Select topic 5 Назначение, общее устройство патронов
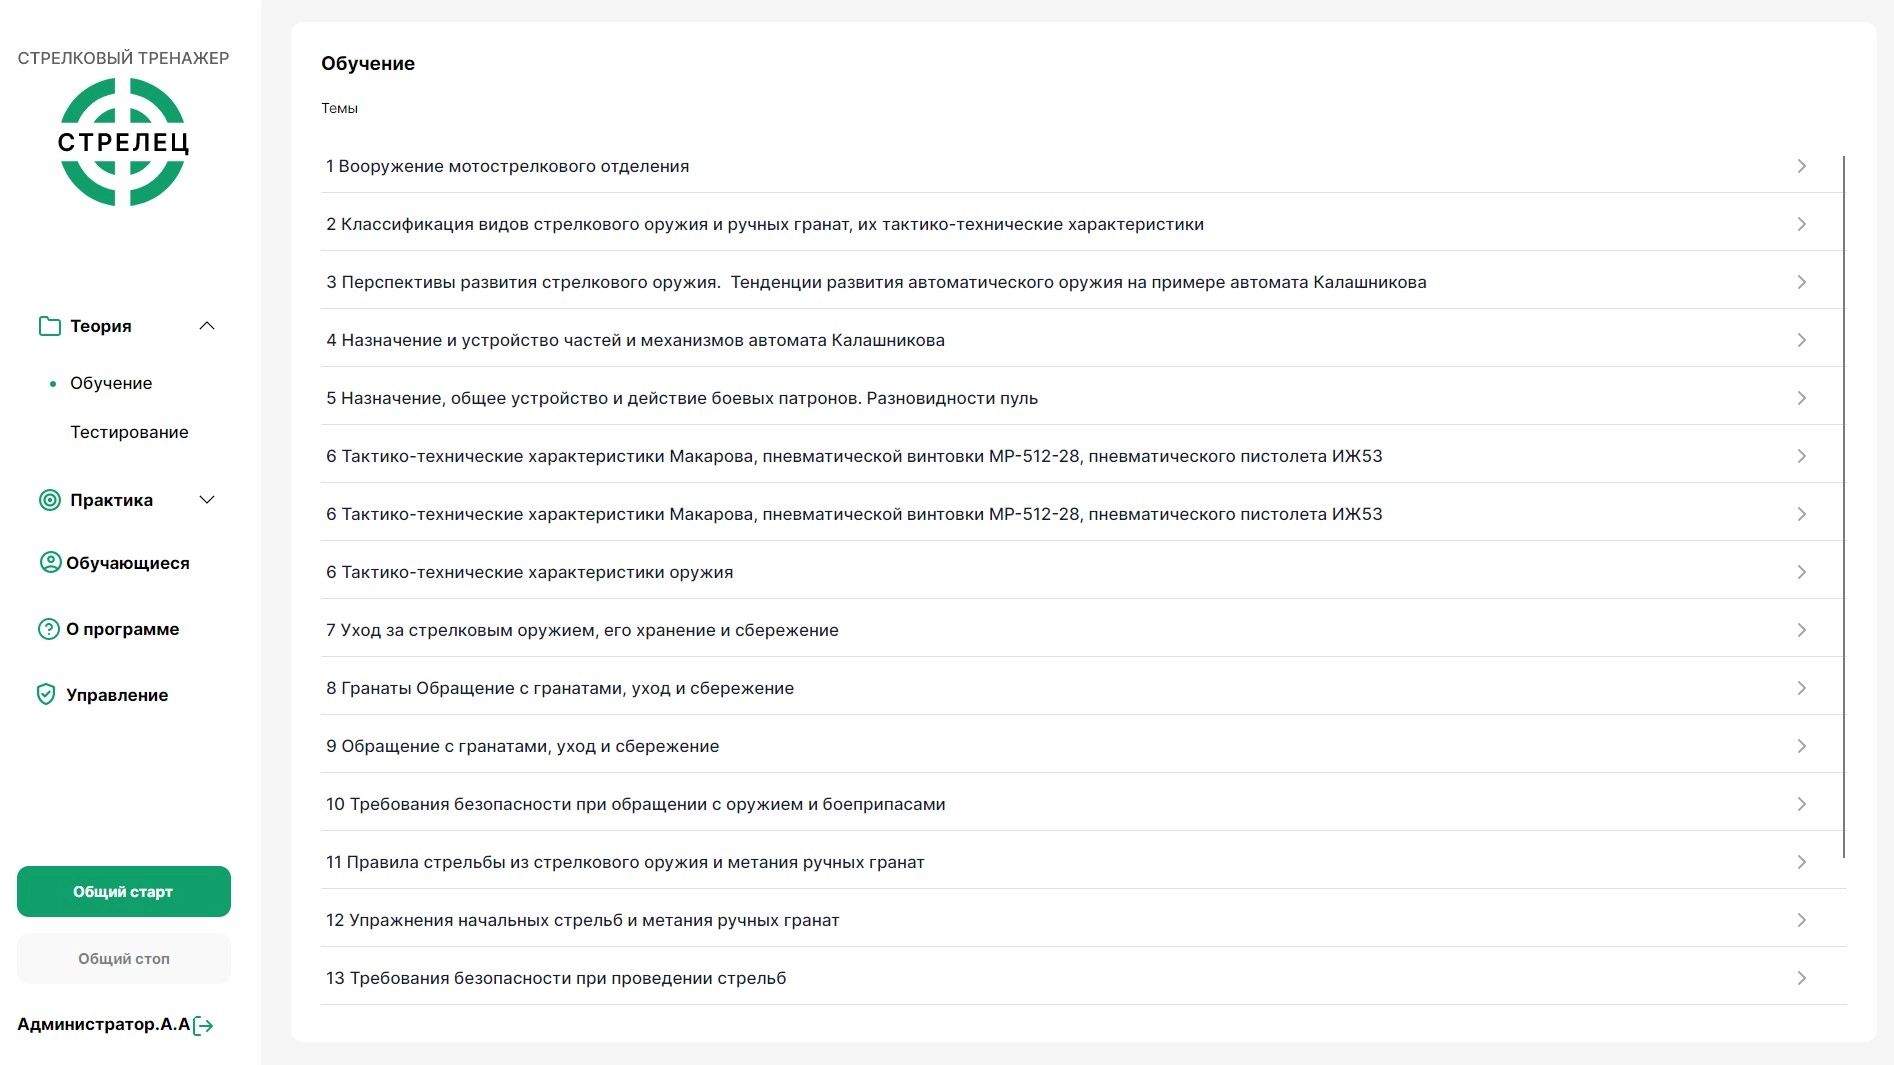The image size is (1894, 1065). tap(1082, 398)
